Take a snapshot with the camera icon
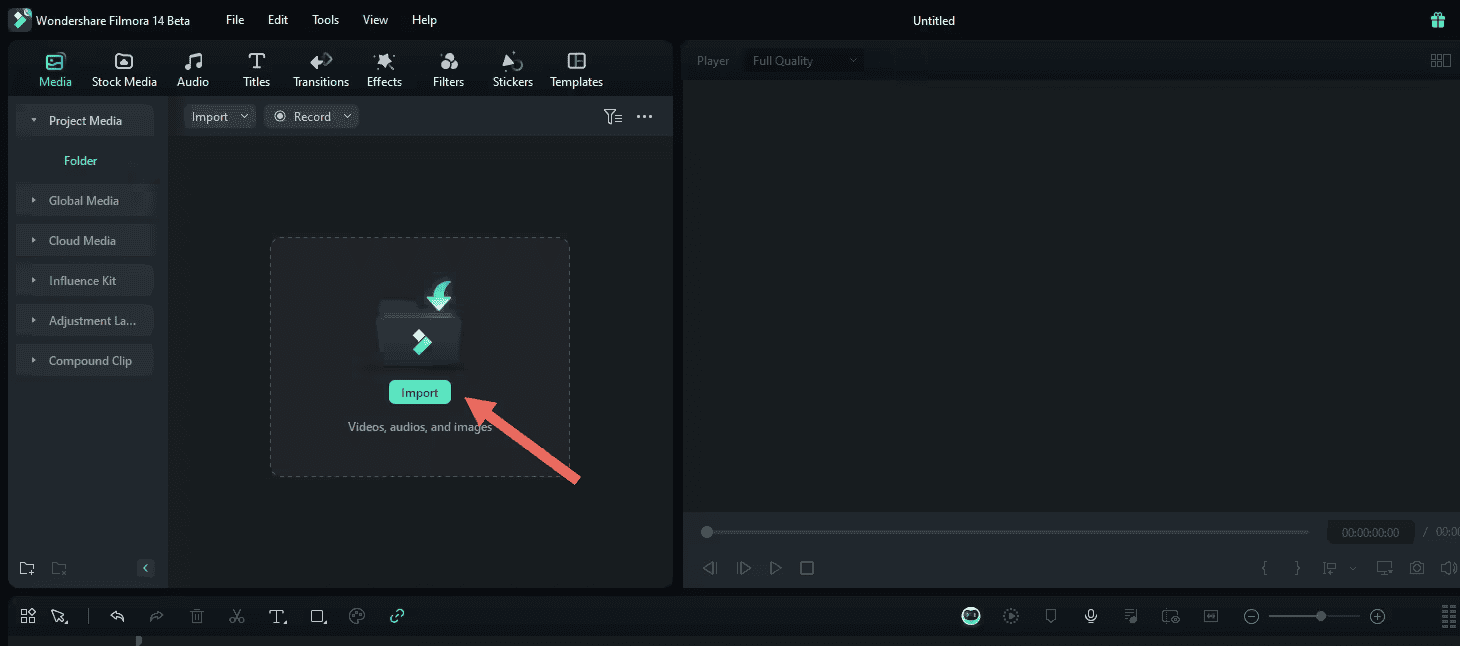This screenshot has width=1460, height=646. click(x=1417, y=568)
